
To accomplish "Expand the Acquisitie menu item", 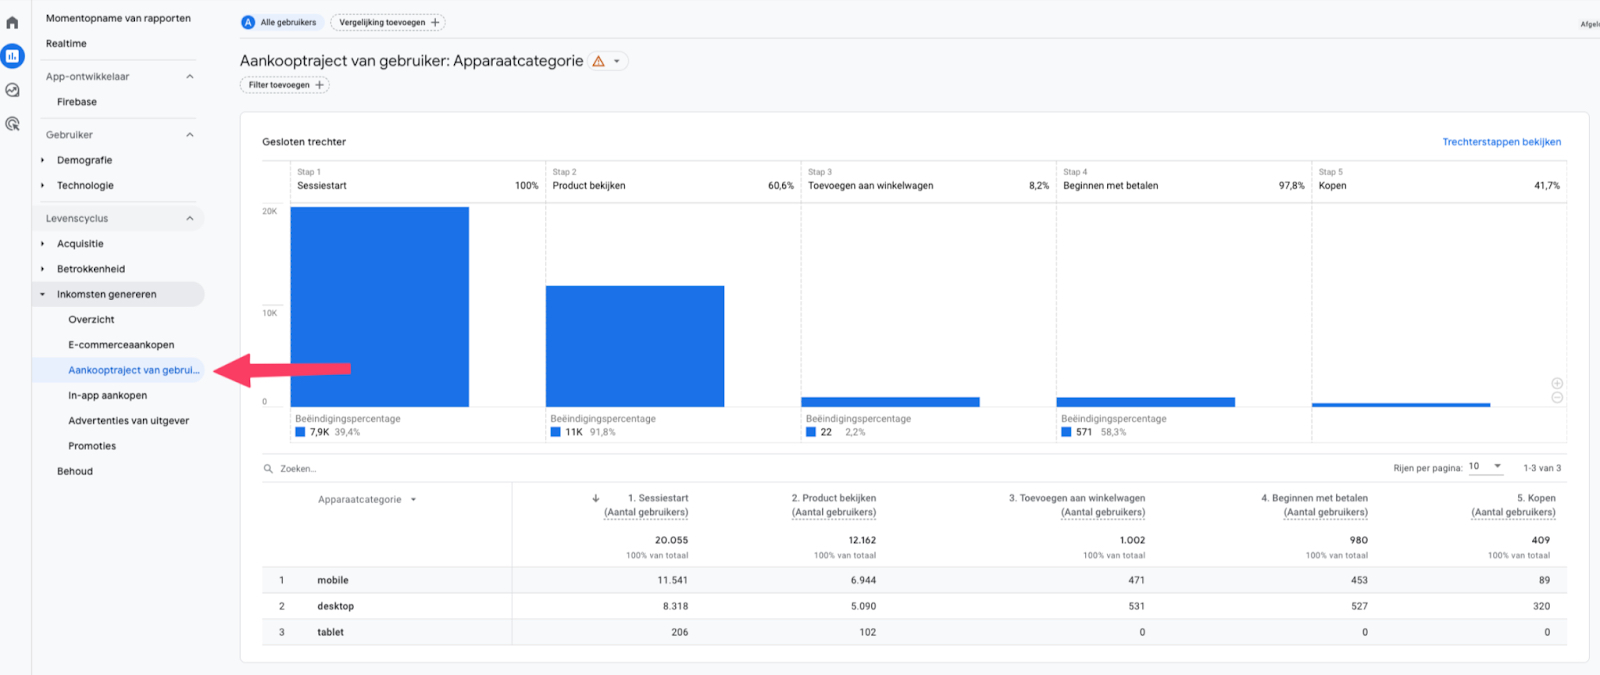I will 43,244.
